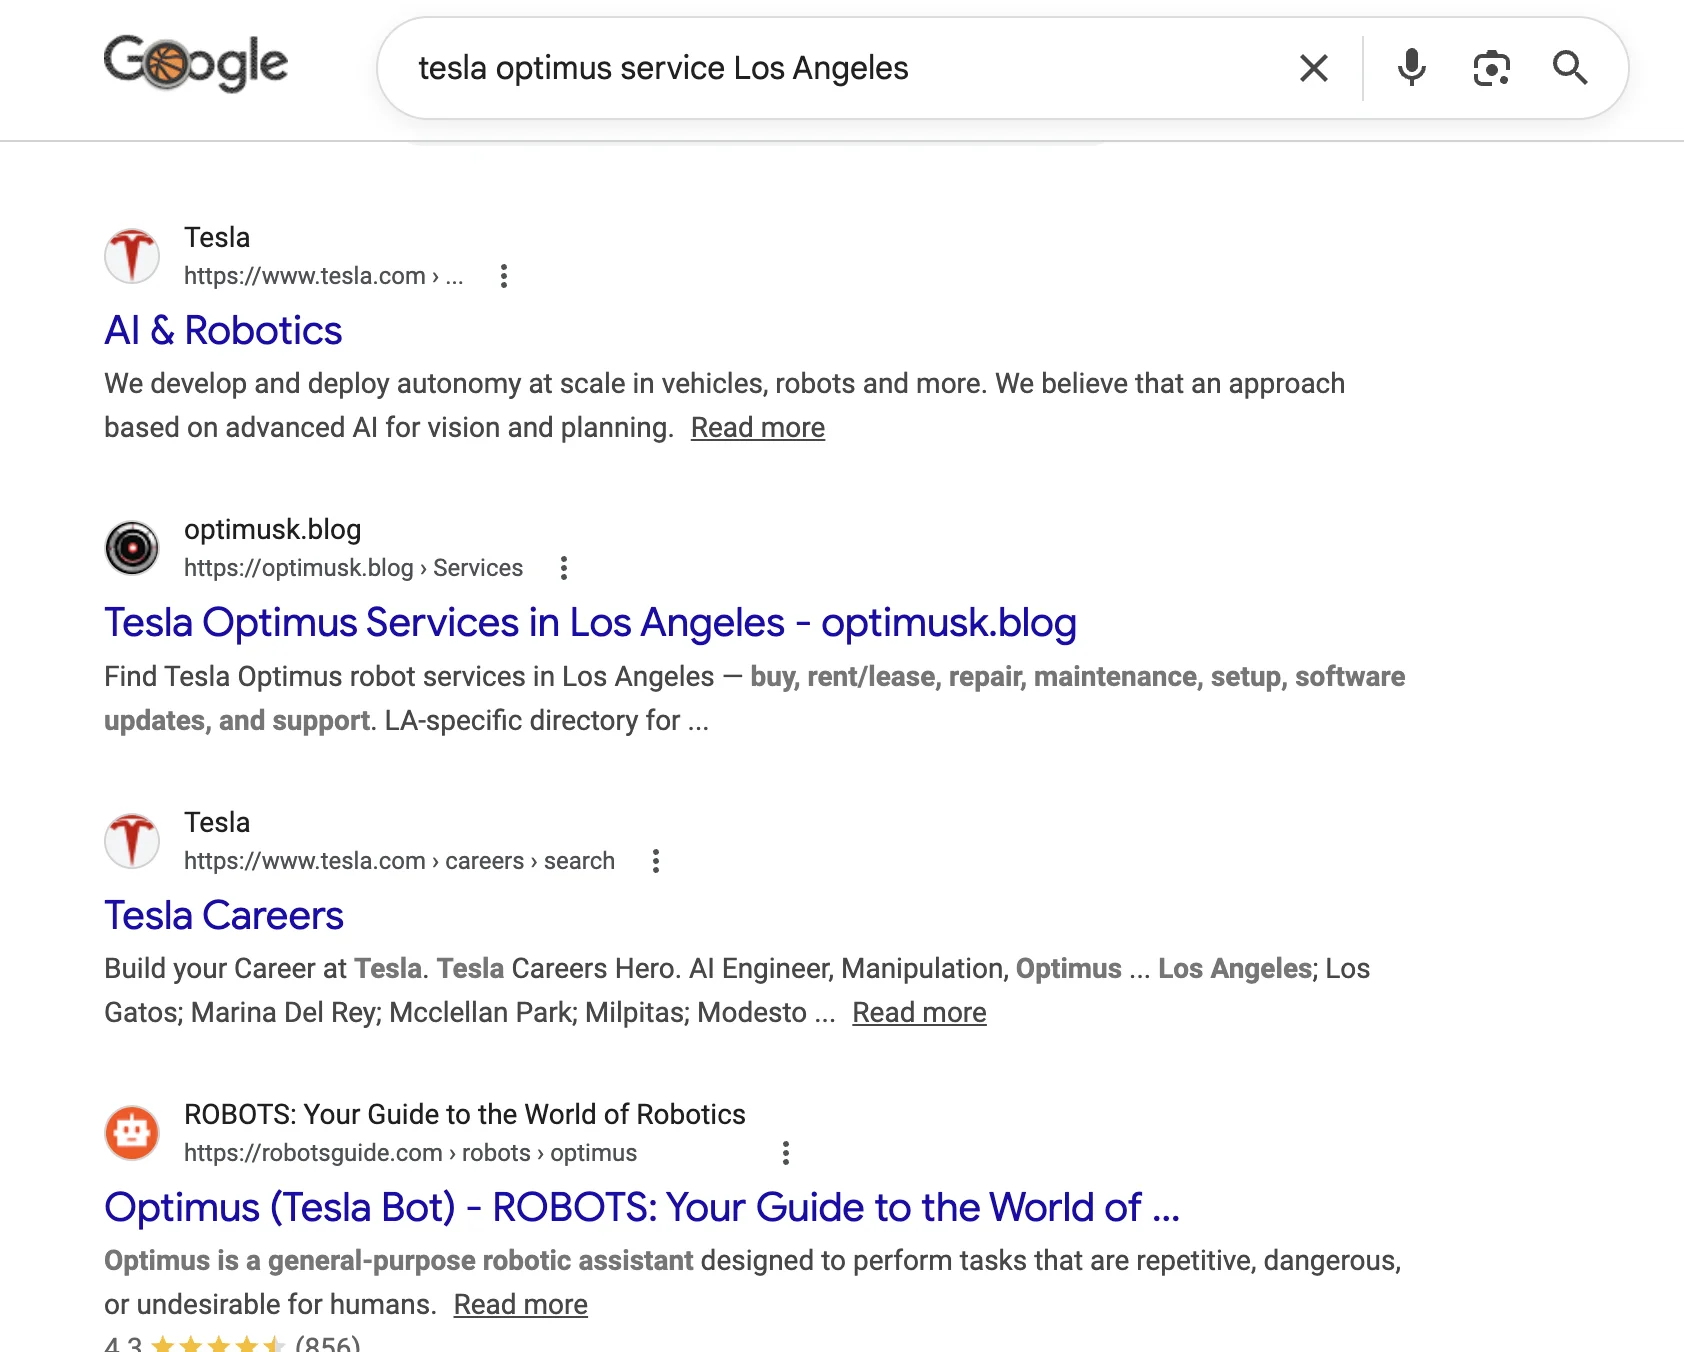1684x1352 pixels.
Task: Click the tesla.com › careers › search URL
Action: tap(399, 861)
